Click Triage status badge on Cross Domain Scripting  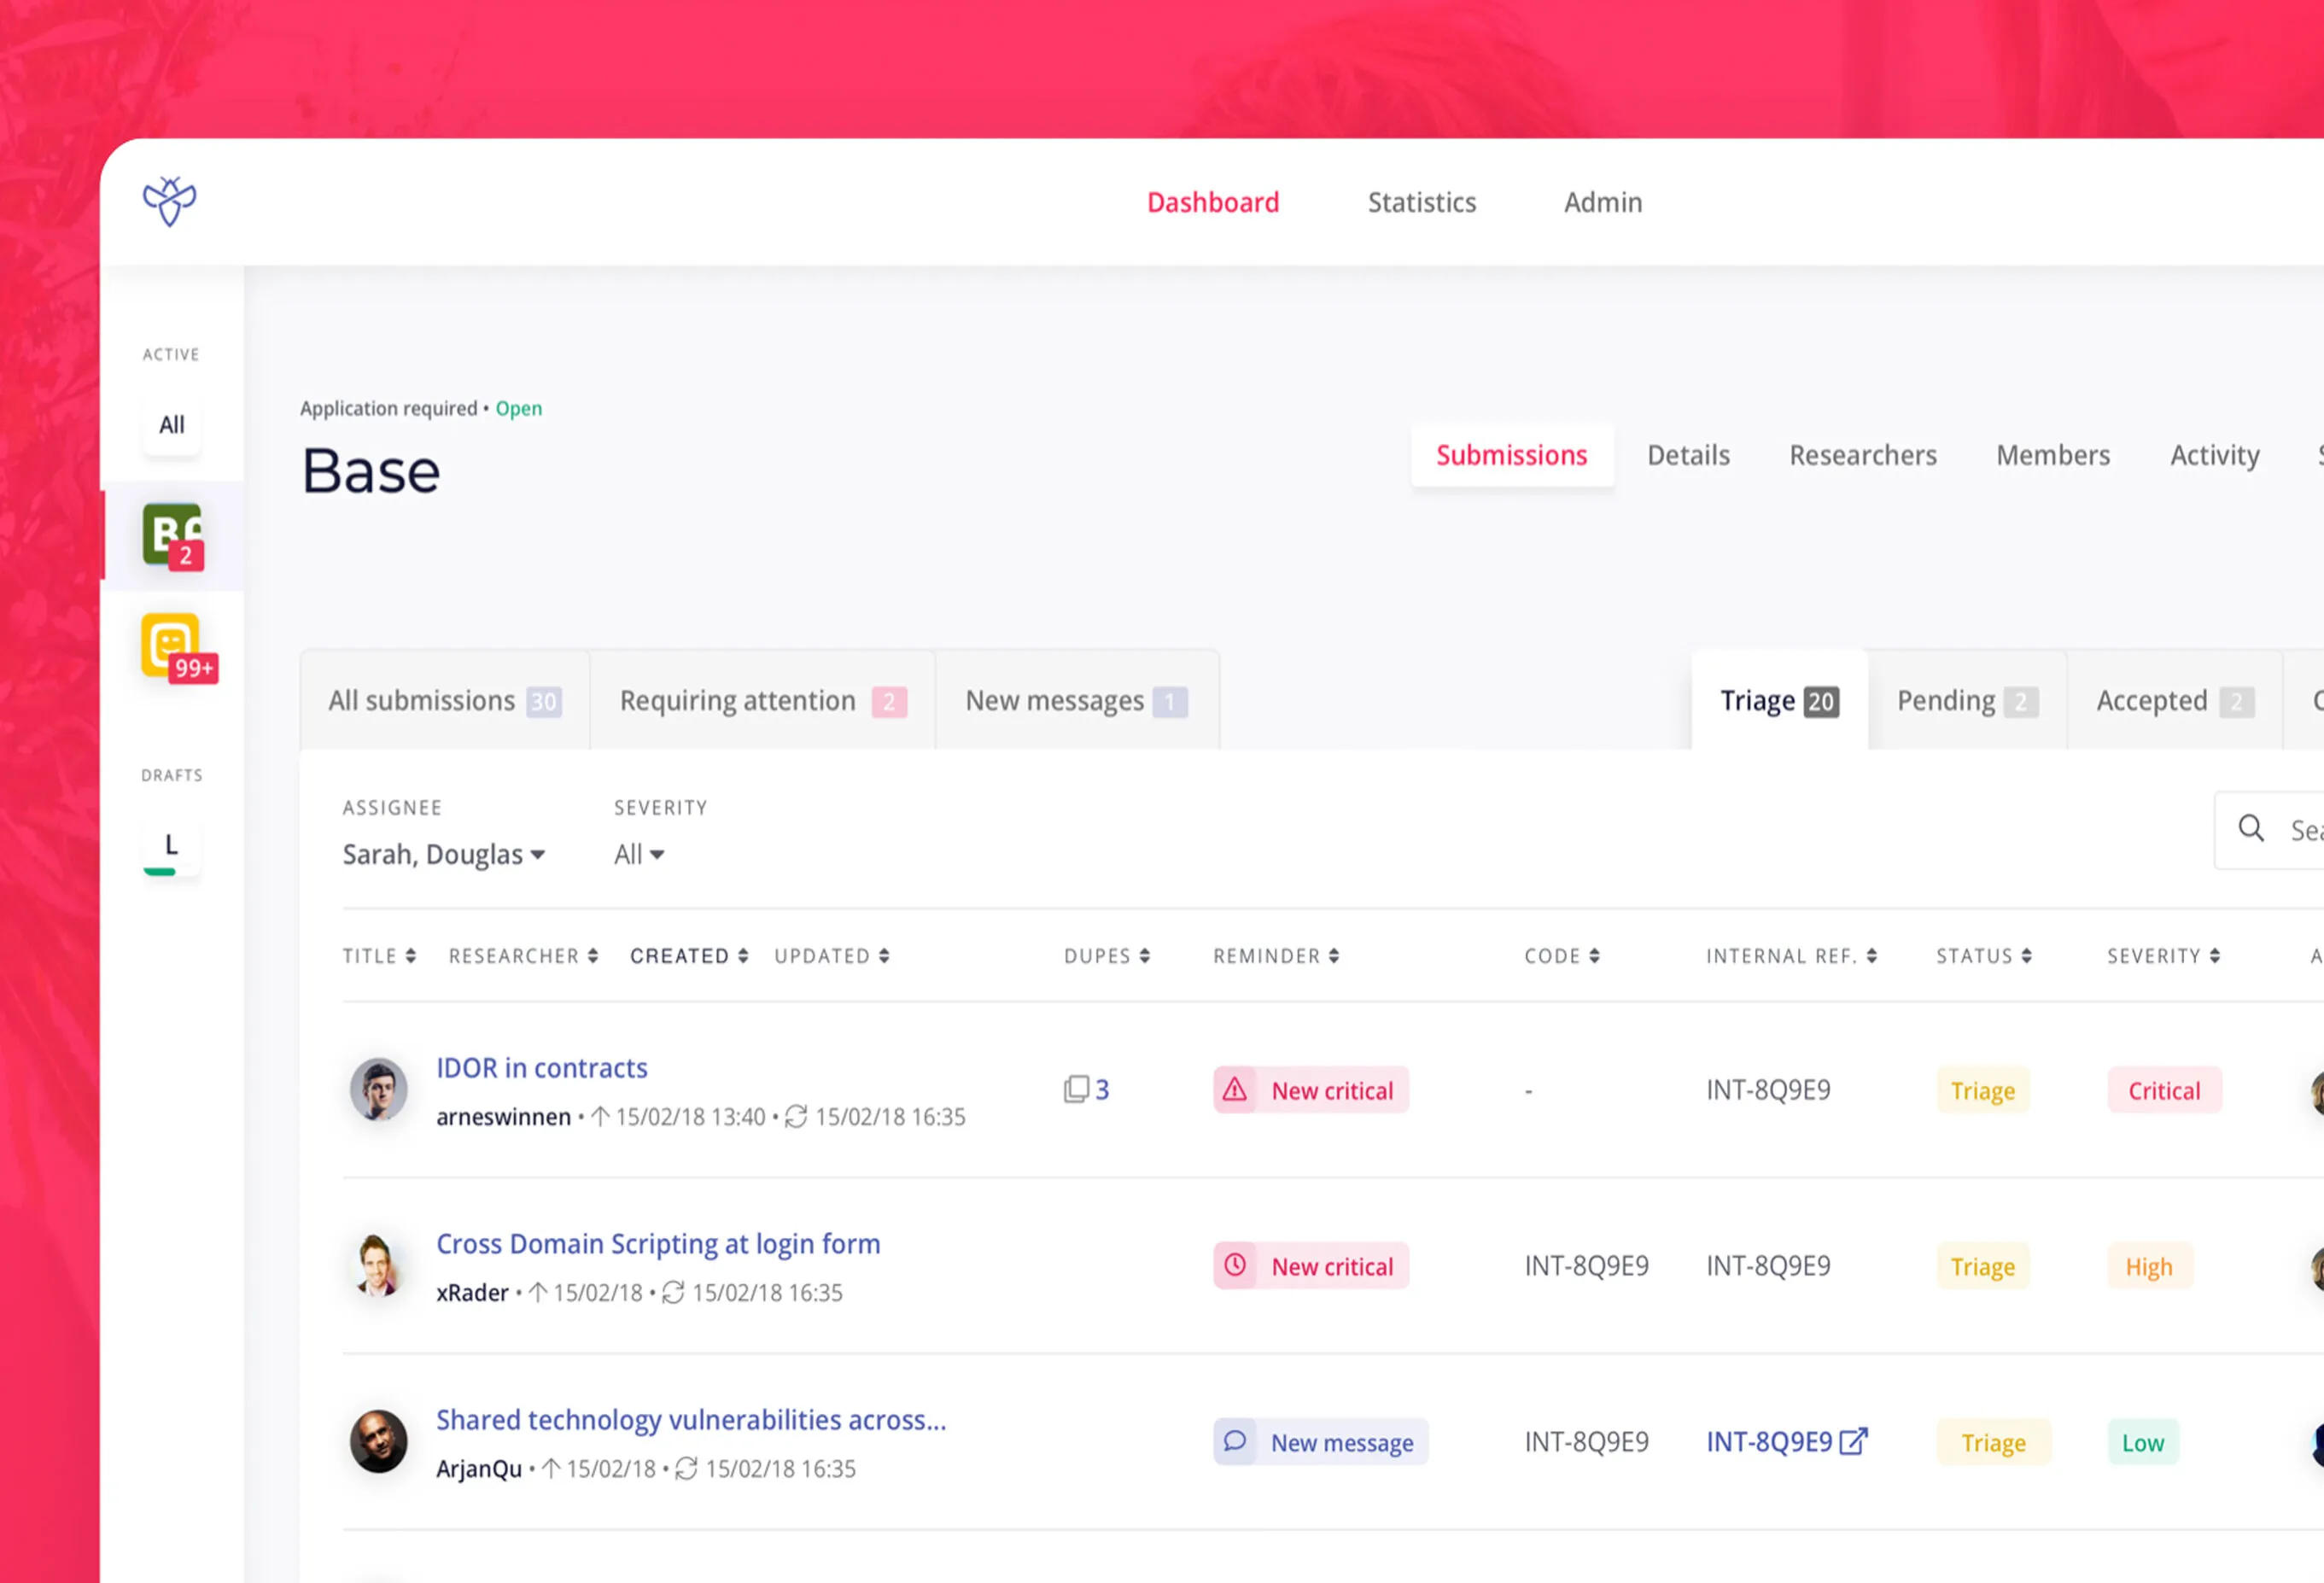point(1982,1265)
